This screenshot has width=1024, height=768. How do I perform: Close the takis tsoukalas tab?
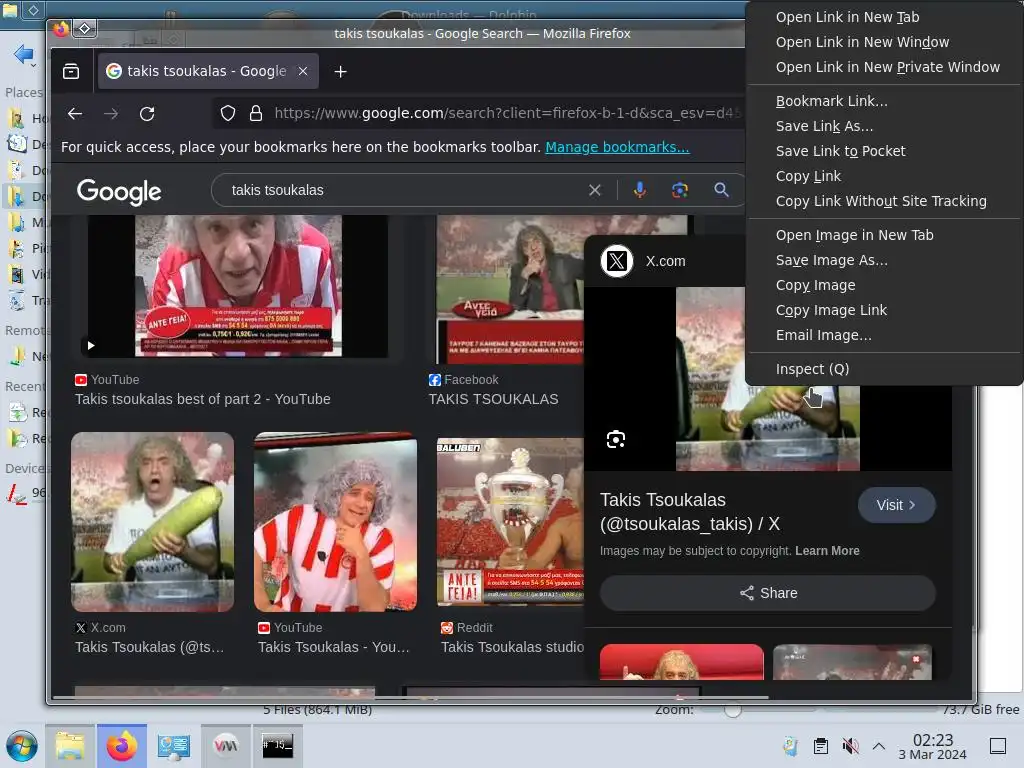click(x=303, y=71)
